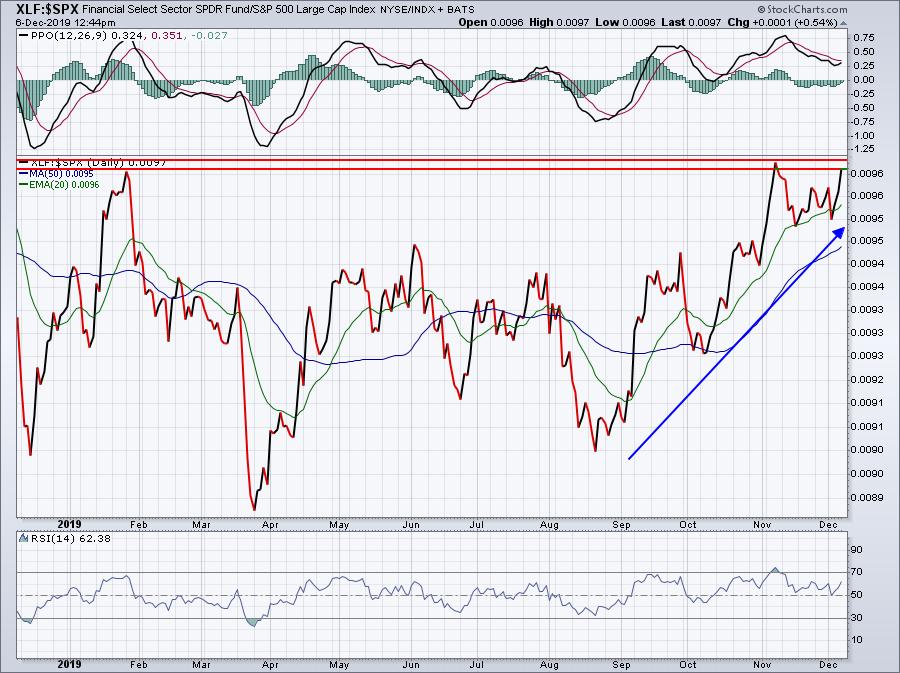Click the EMA(20) legend entry

click(x=59, y=185)
